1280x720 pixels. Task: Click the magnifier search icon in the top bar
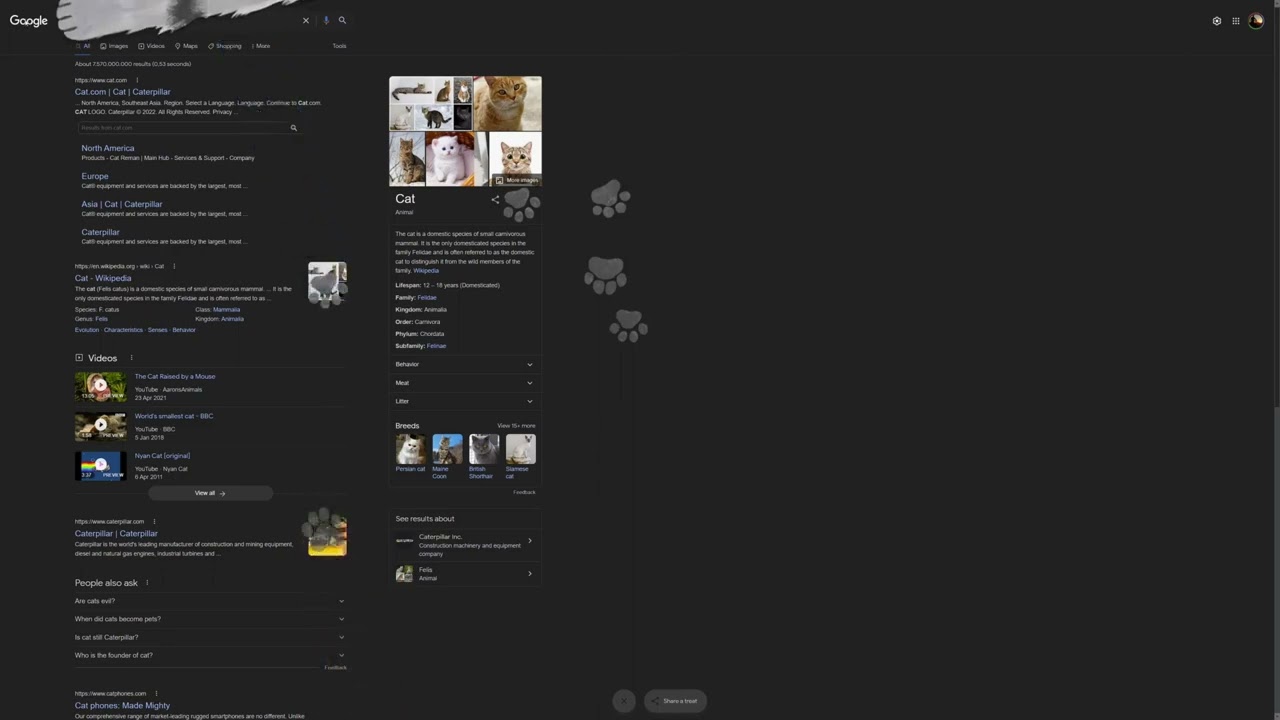(x=342, y=20)
